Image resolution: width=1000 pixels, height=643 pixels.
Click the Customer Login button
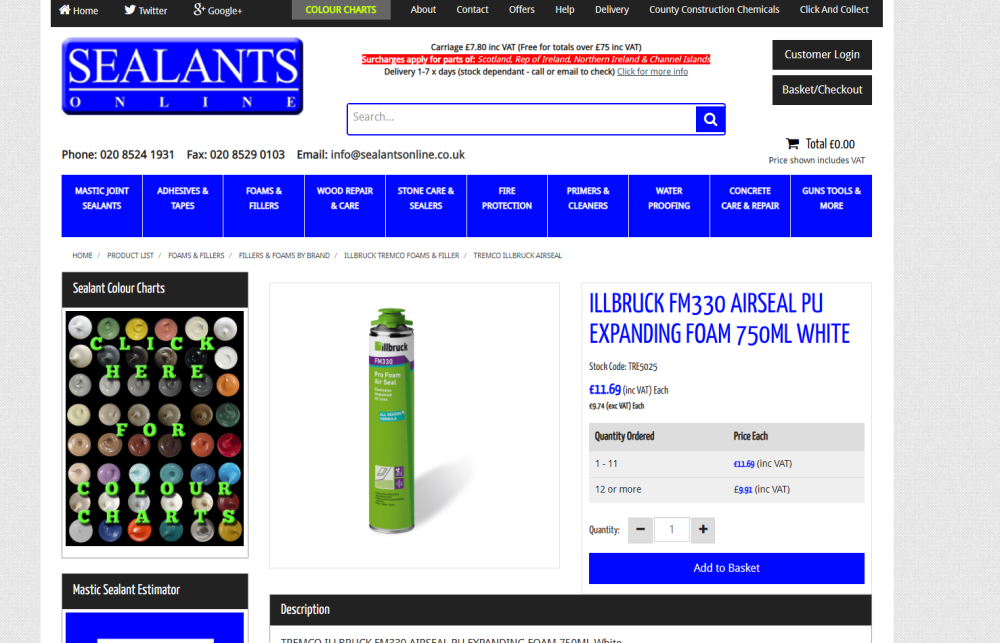821,55
